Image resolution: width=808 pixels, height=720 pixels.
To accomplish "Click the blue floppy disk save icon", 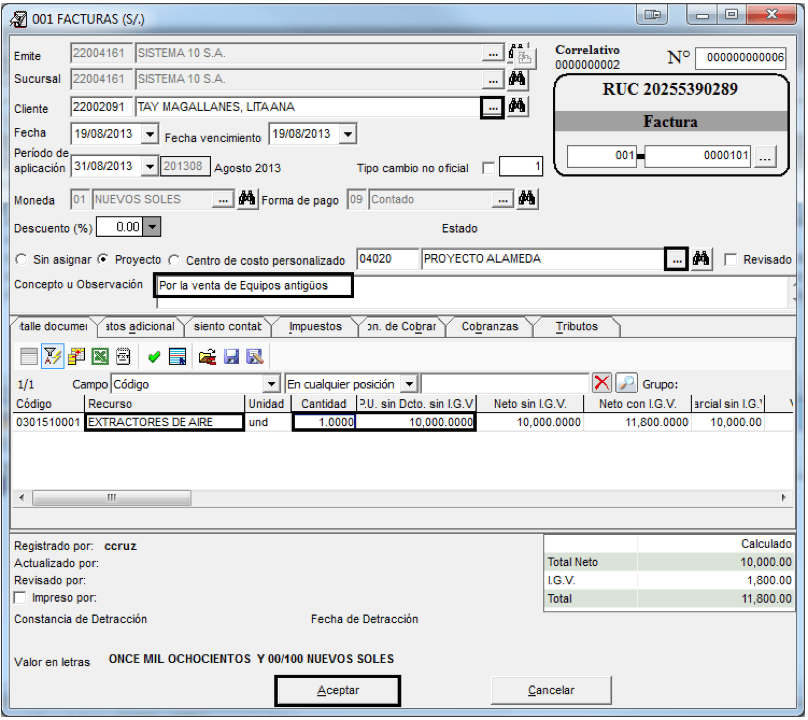I will (x=231, y=357).
